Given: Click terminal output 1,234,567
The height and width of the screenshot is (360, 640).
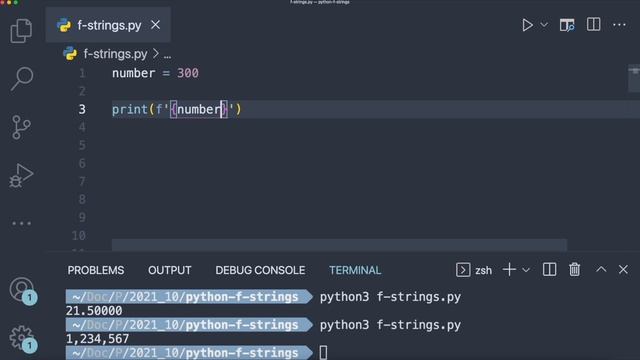Looking at the screenshot, I should point(98,339).
